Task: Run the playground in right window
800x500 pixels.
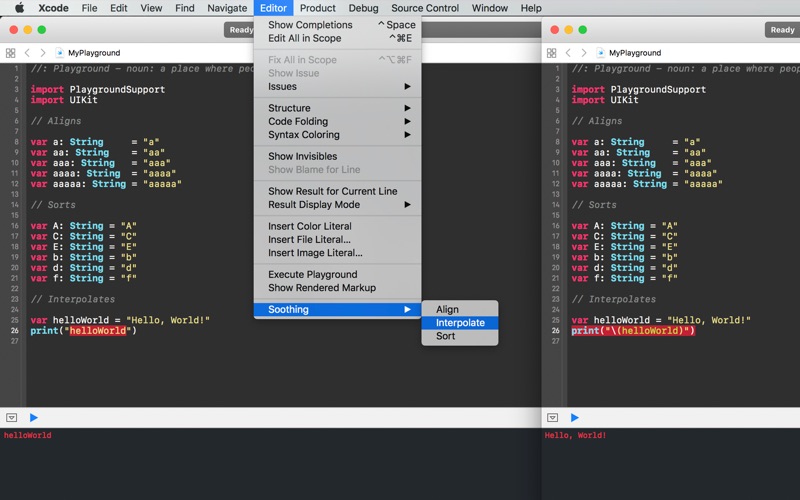Action: click(x=574, y=417)
